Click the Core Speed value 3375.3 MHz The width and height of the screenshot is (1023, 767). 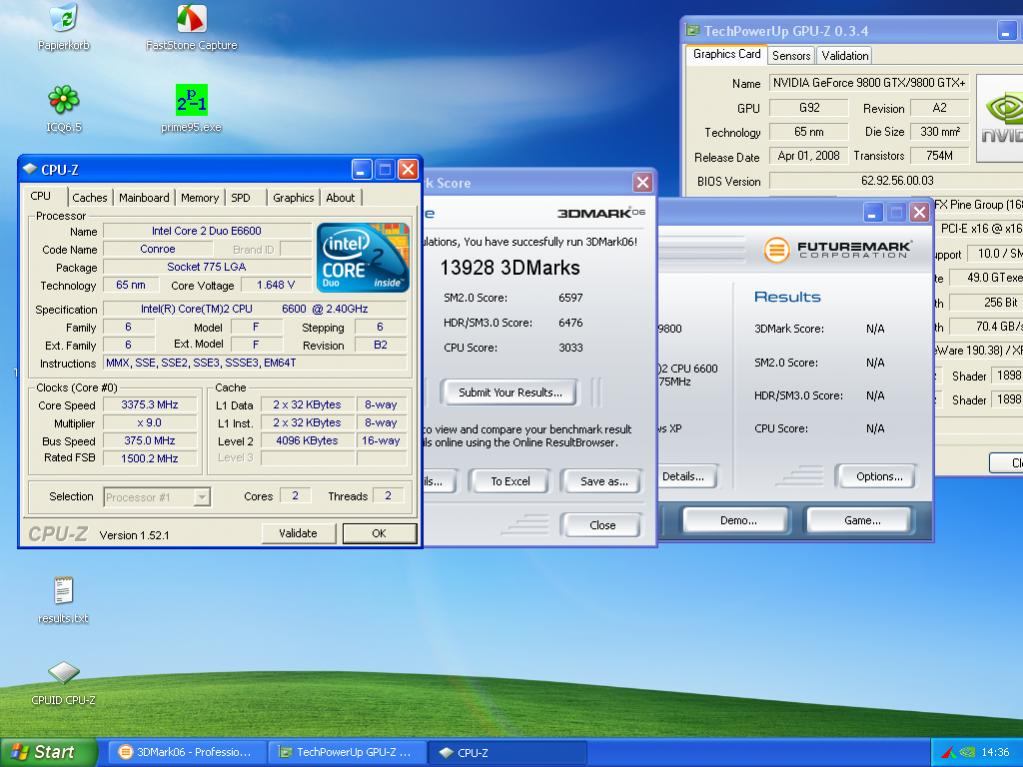(x=149, y=404)
